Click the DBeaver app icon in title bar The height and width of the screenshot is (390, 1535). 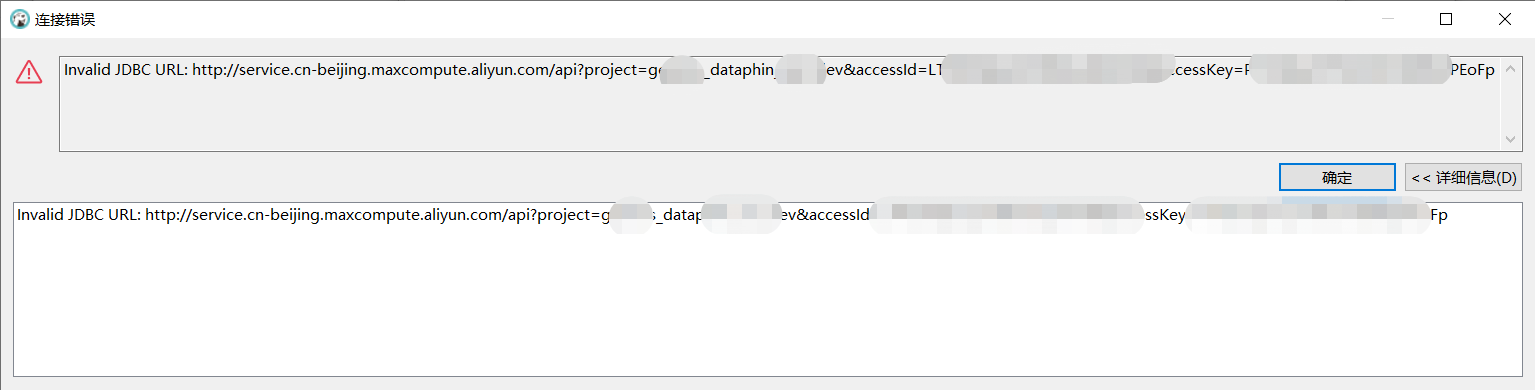tap(19, 19)
